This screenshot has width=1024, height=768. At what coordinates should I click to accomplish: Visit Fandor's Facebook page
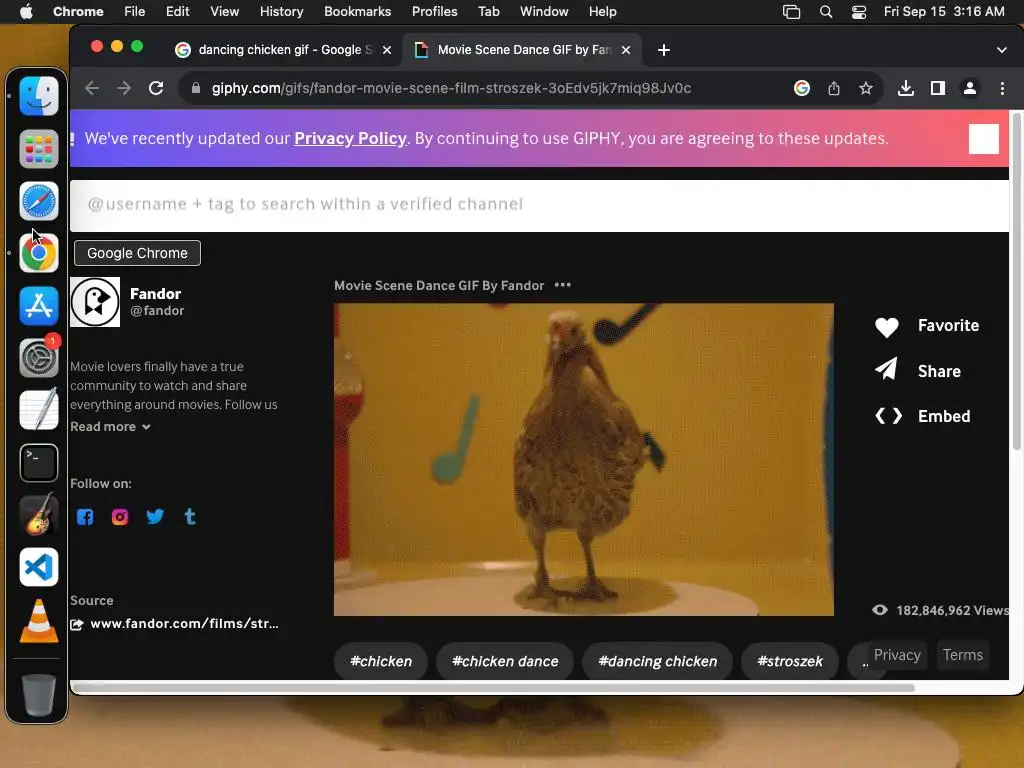(x=85, y=517)
